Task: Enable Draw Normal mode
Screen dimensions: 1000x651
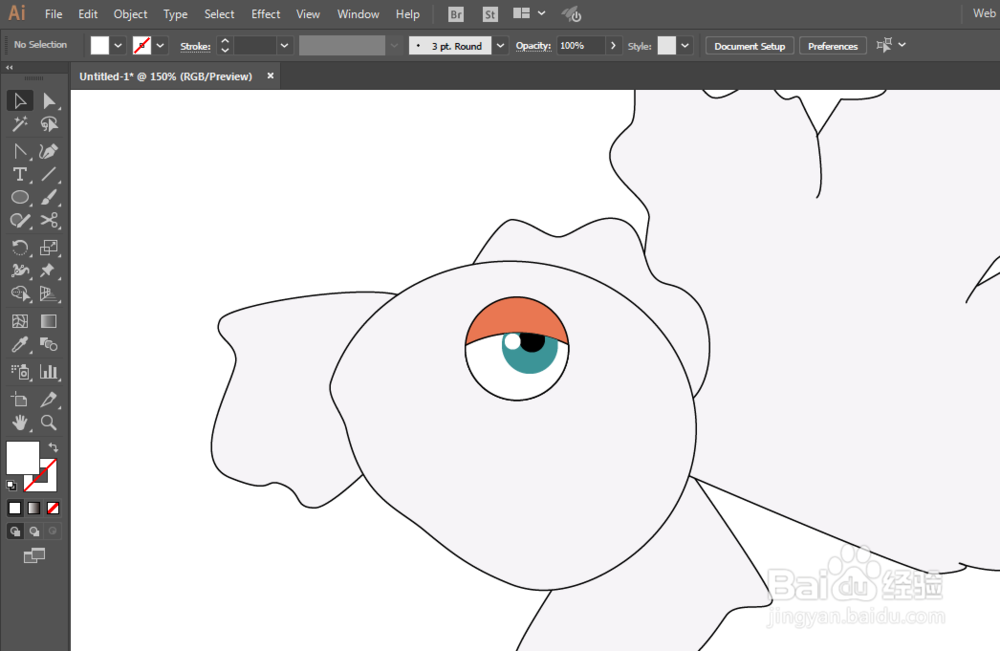Action: point(15,531)
